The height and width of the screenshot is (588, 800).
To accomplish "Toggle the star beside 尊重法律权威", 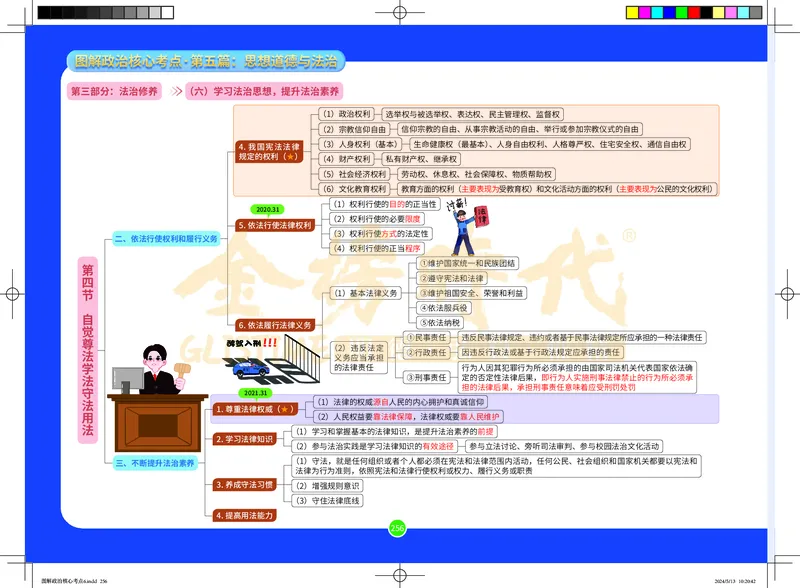I will tap(286, 407).
